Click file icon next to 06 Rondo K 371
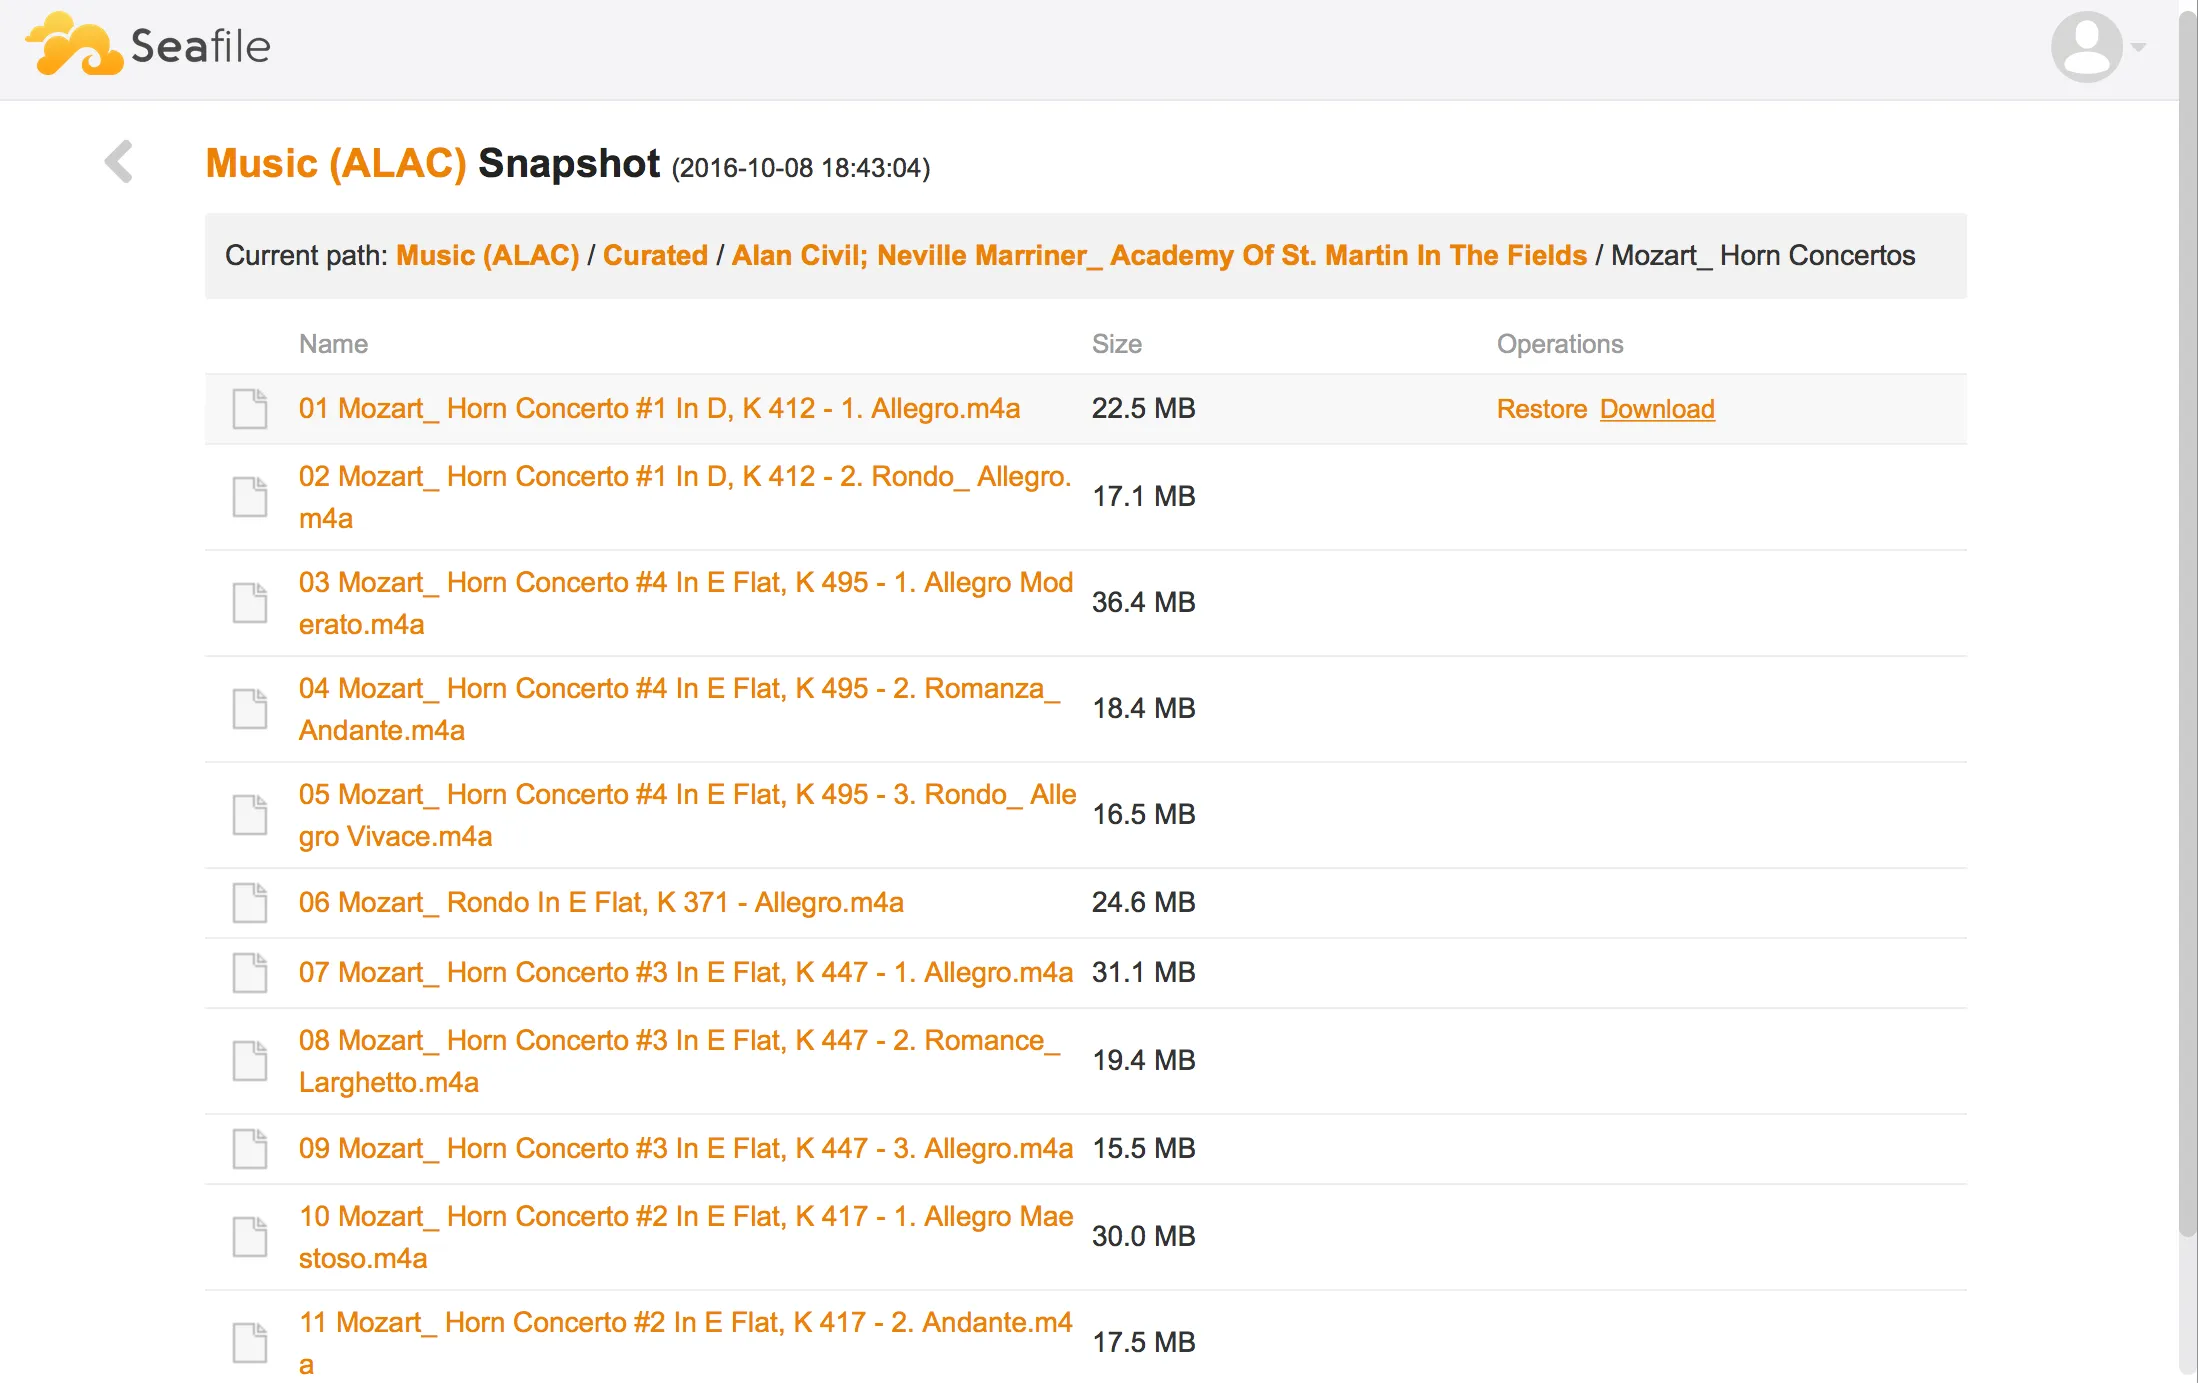 click(x=249, y=902)
